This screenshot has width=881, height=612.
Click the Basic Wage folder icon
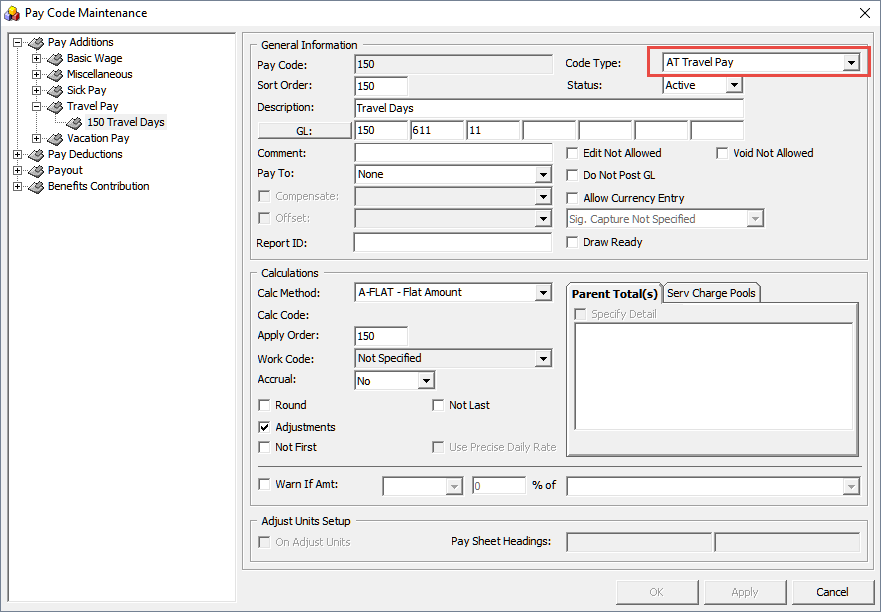coord(55,58)
